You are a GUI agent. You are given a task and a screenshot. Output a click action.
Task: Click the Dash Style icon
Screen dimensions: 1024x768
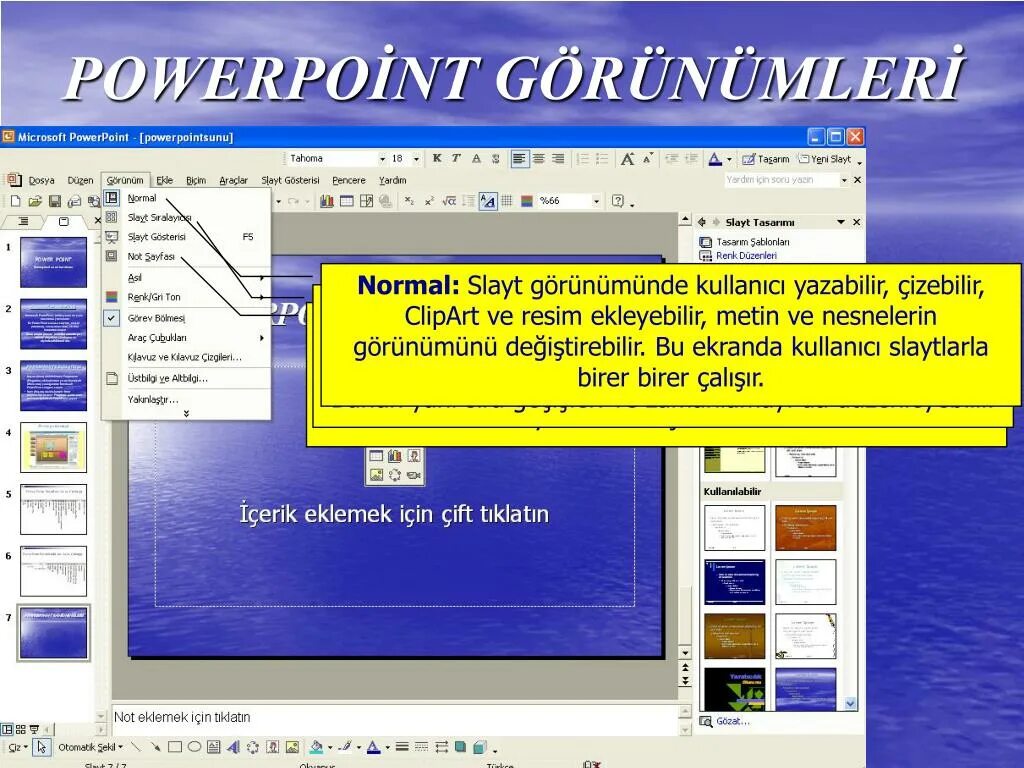[422, 746]
